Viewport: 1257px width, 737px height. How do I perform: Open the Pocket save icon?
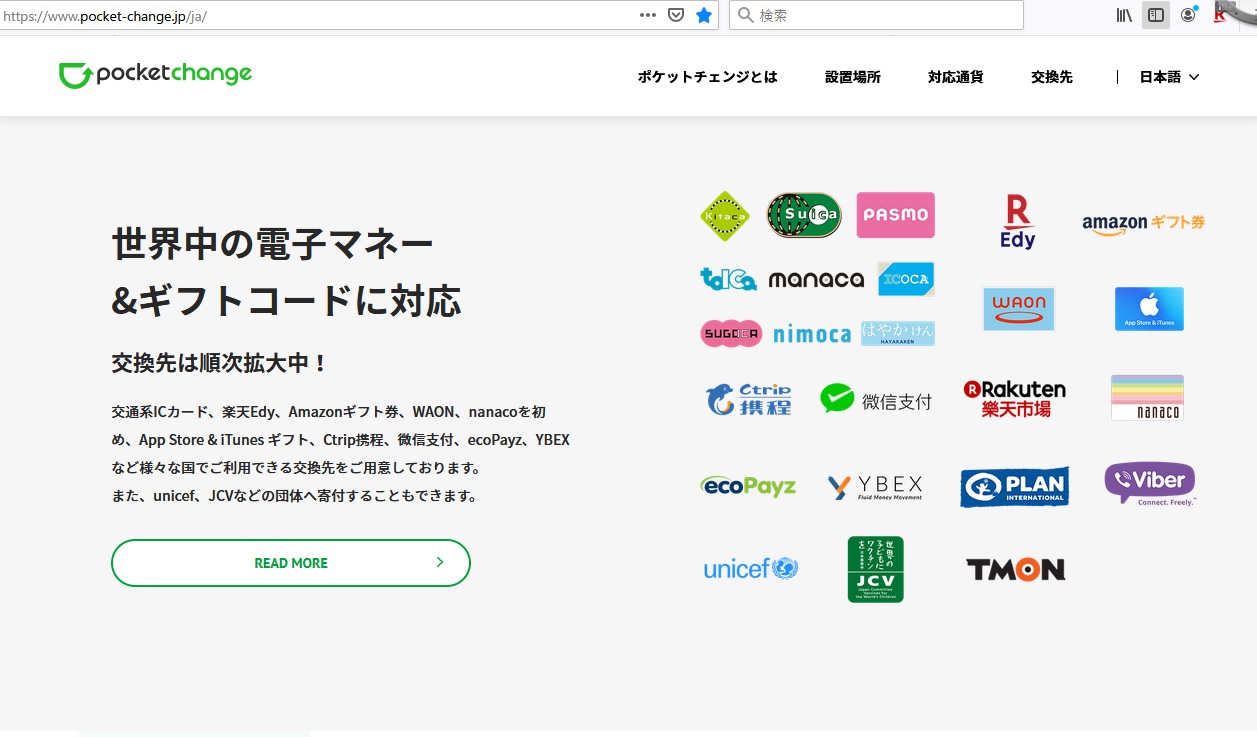click(x=676, y=15)
